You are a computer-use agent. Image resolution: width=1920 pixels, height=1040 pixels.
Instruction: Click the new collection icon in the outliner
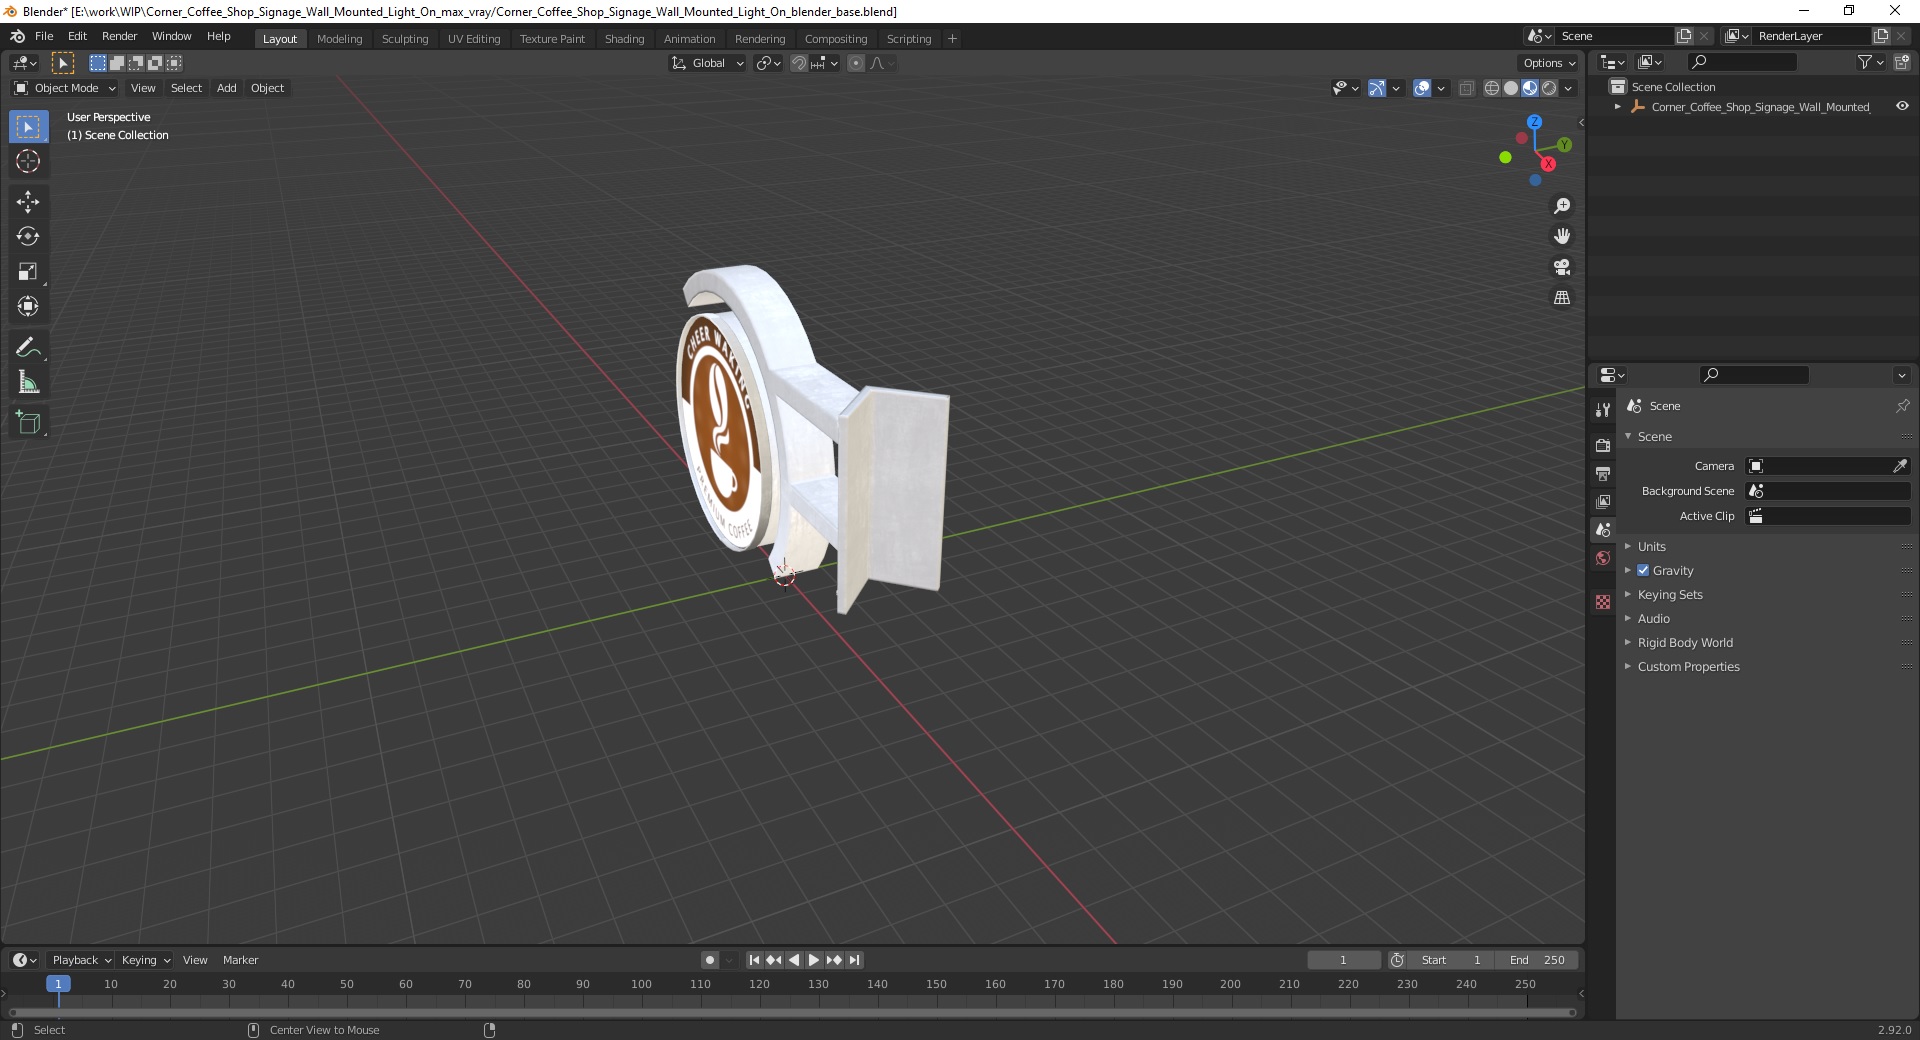point(1902,62)
